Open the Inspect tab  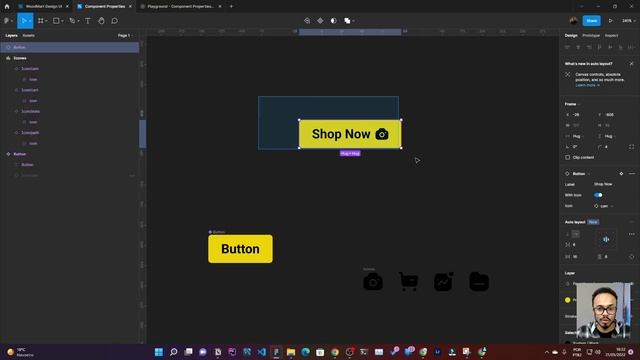[611, 36]
